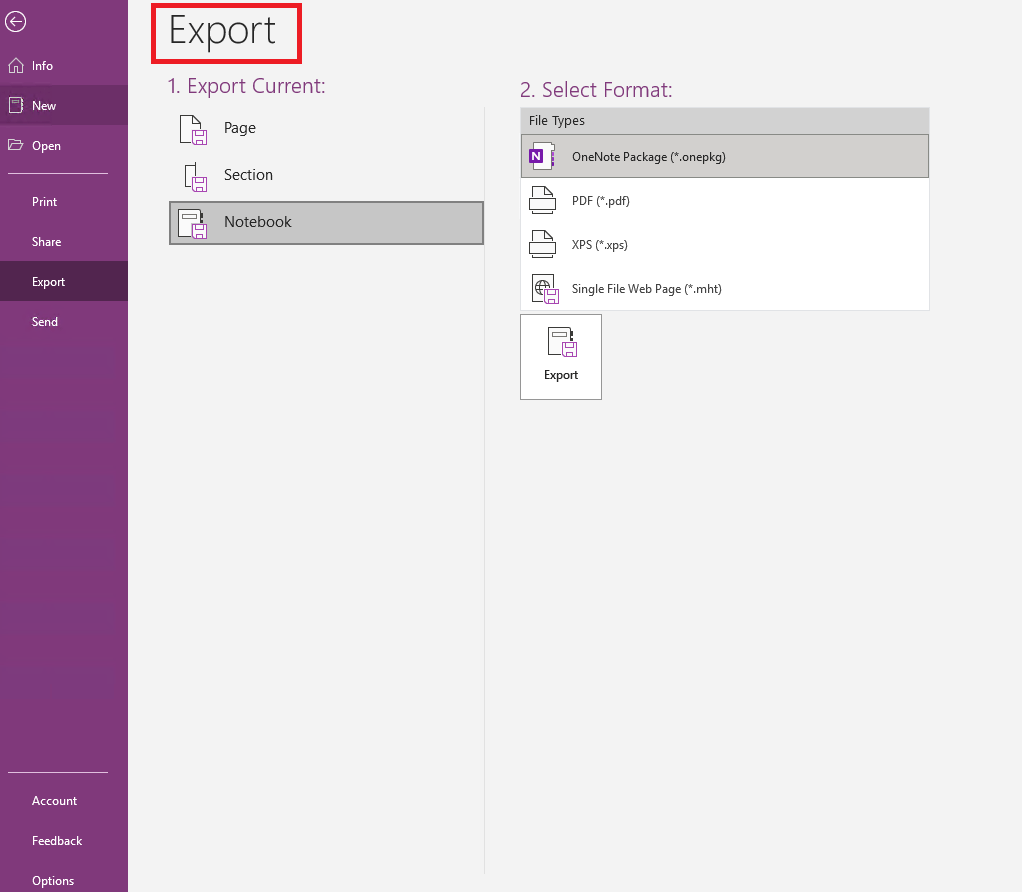
Task: Click the Notebook export icon
Action: coord(193,223)
